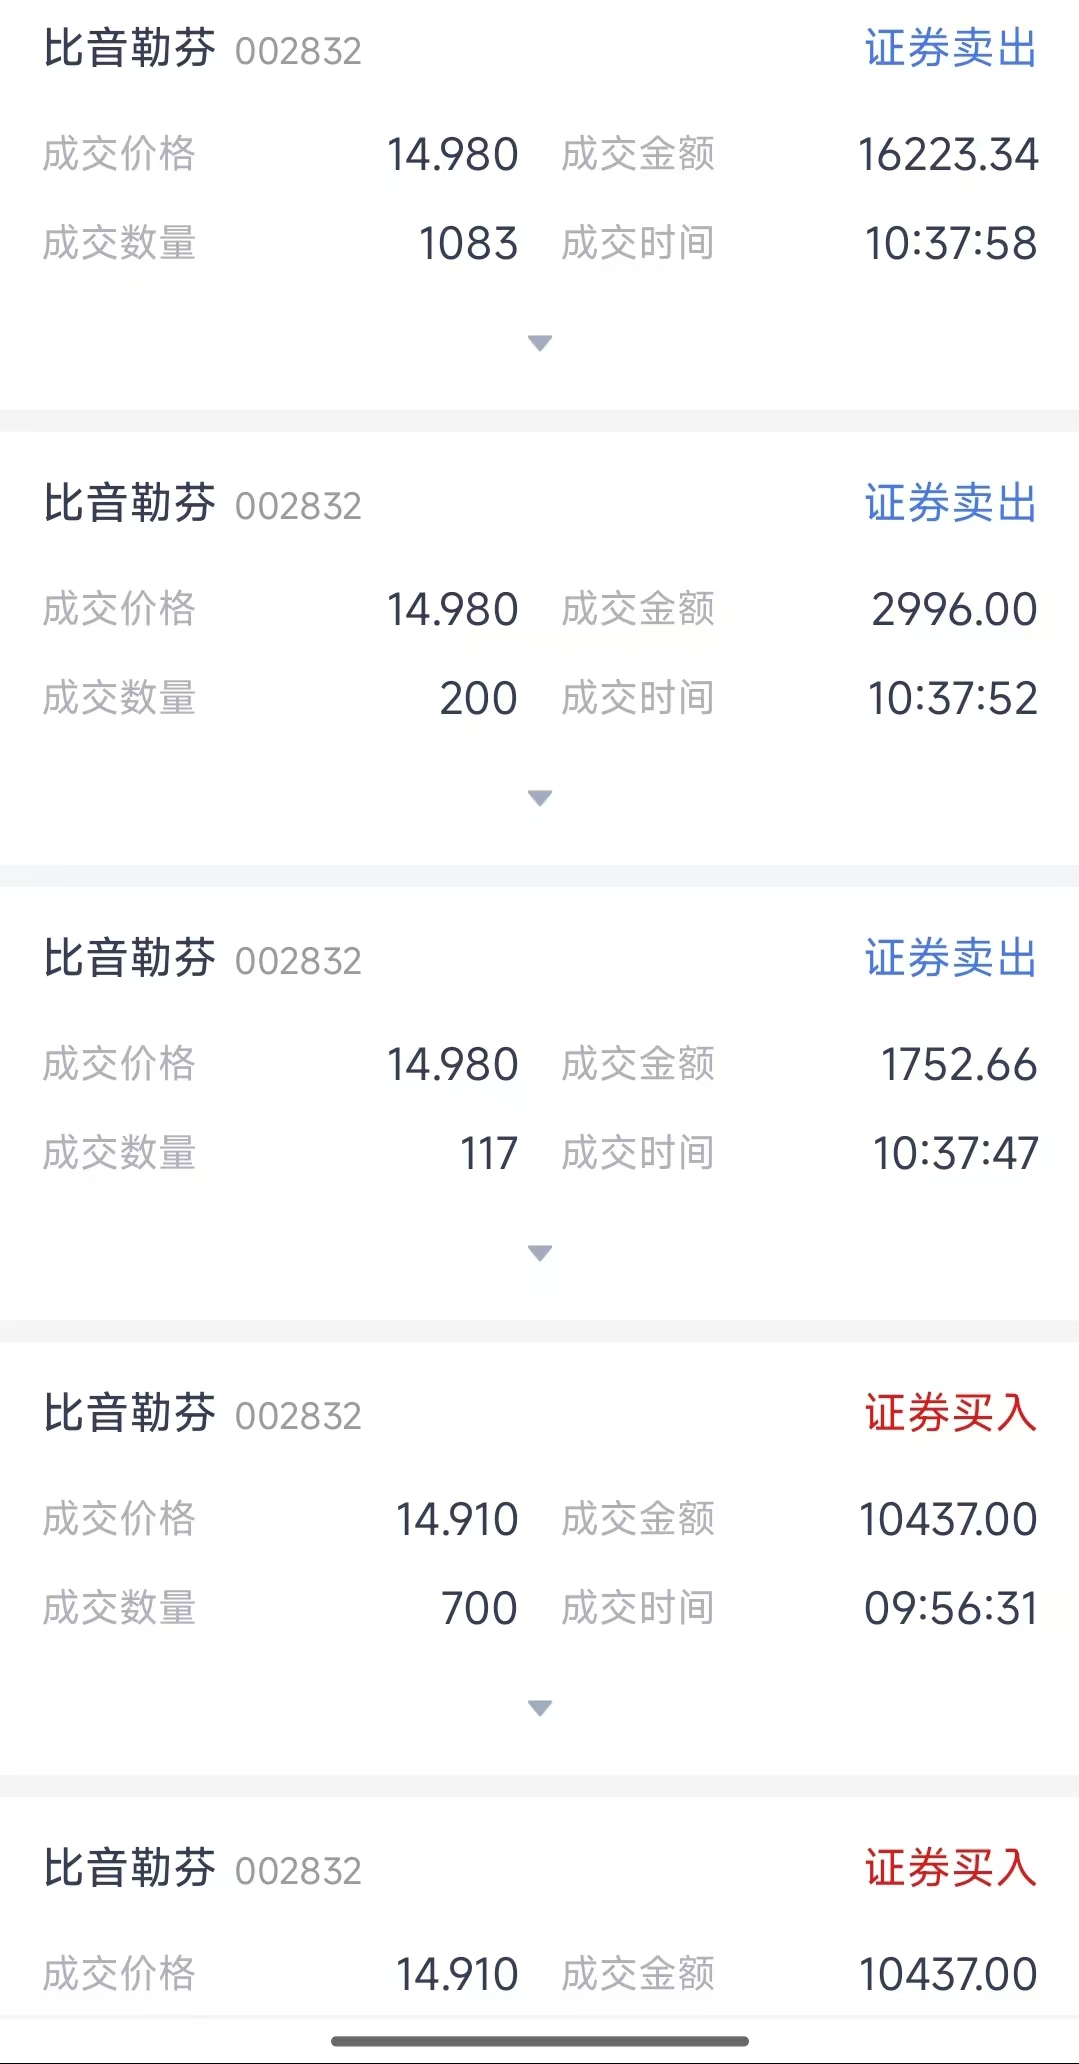
Task: Open stock 比音勒芬 in the 1083-share record
Action: [130, 49]
